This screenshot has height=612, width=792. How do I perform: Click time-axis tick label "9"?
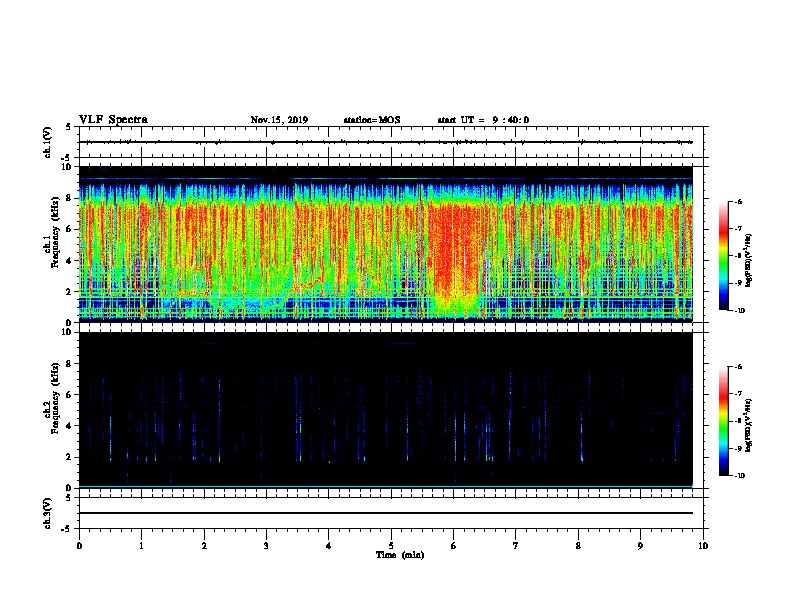[640, 546]
